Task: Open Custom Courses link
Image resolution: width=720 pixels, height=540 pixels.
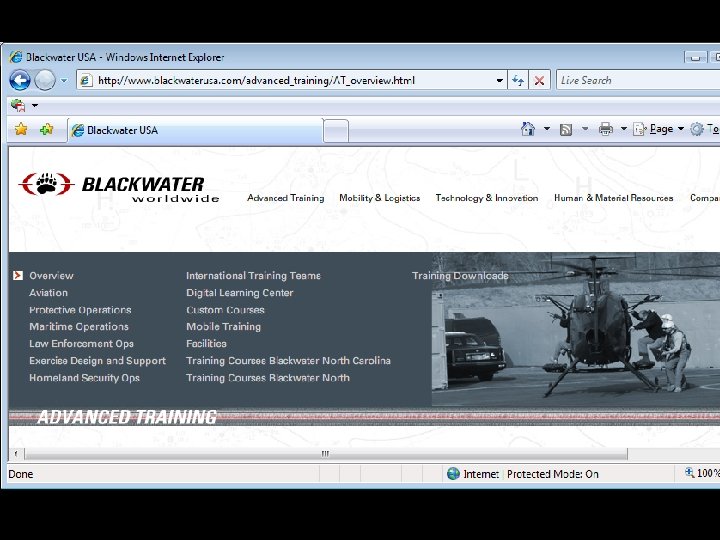Action: point(225,310)
